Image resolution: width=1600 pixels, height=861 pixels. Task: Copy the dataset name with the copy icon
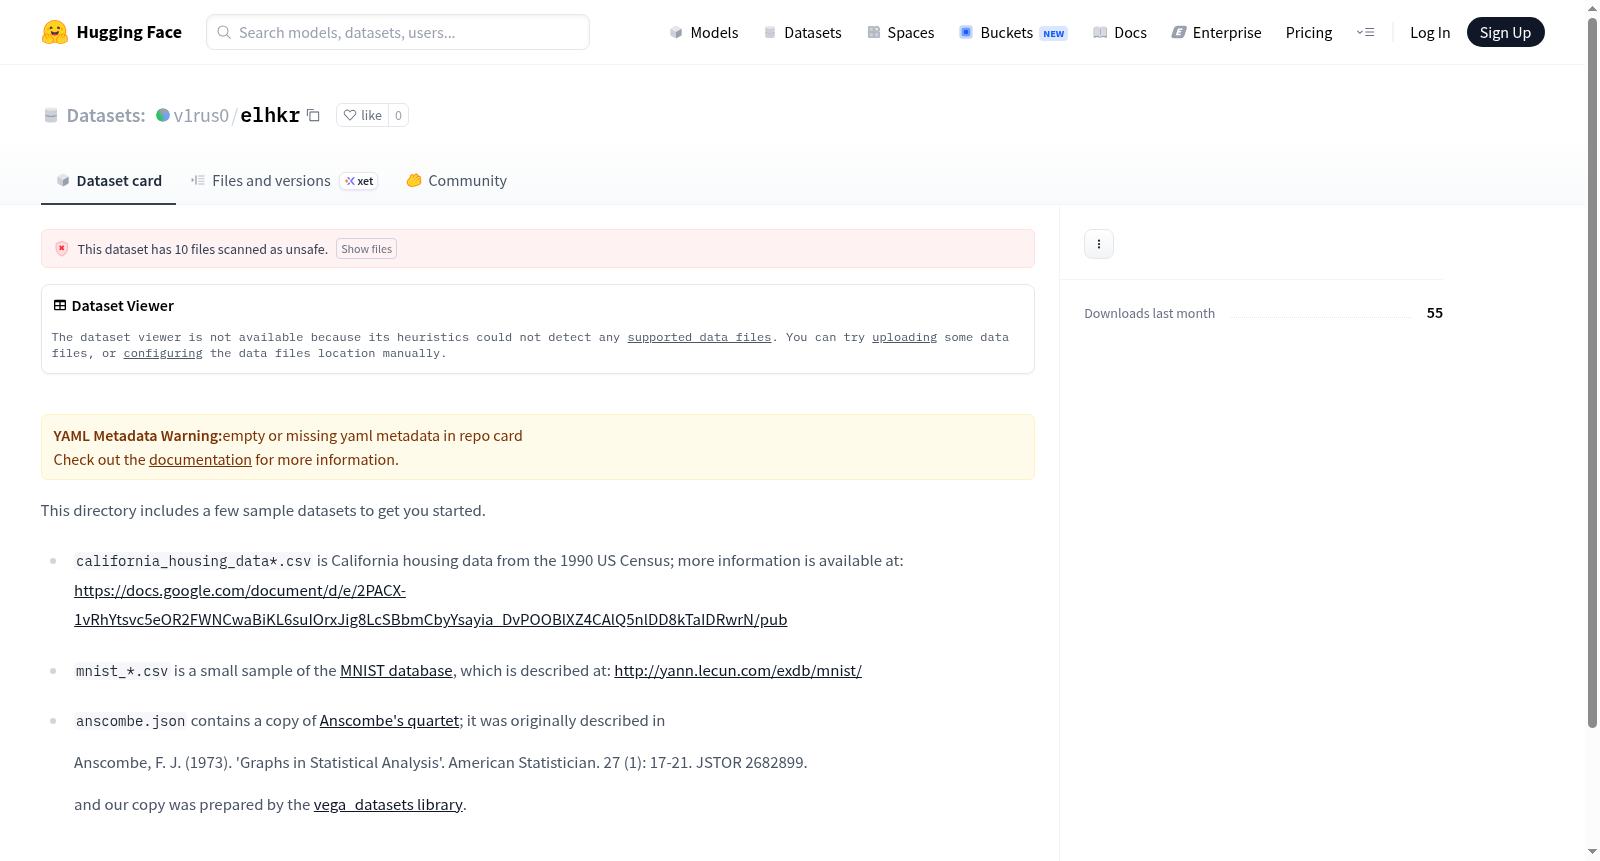click(x=313, y=115)
